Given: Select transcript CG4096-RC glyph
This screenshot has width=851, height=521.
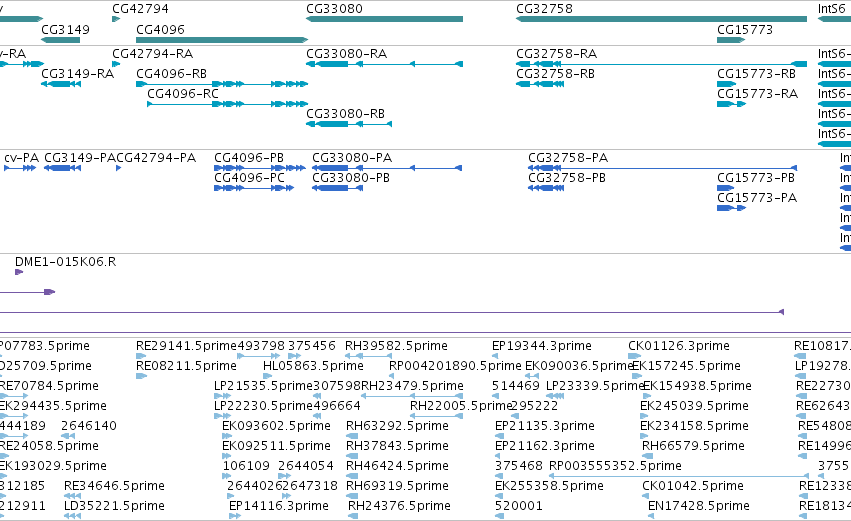Looking at the screenshot, I should (227, 104).
